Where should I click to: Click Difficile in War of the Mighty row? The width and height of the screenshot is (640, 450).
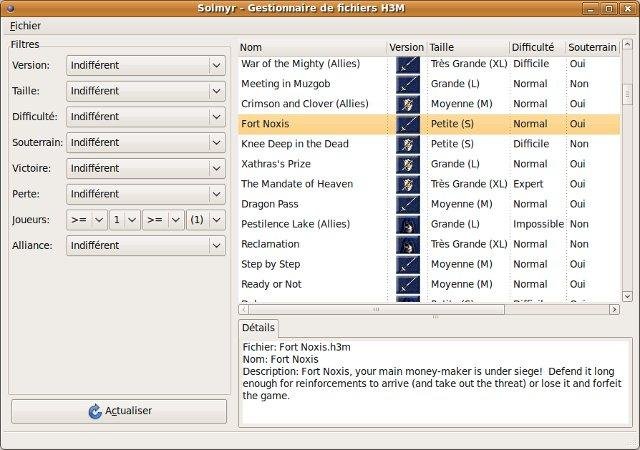coord(531,64)
